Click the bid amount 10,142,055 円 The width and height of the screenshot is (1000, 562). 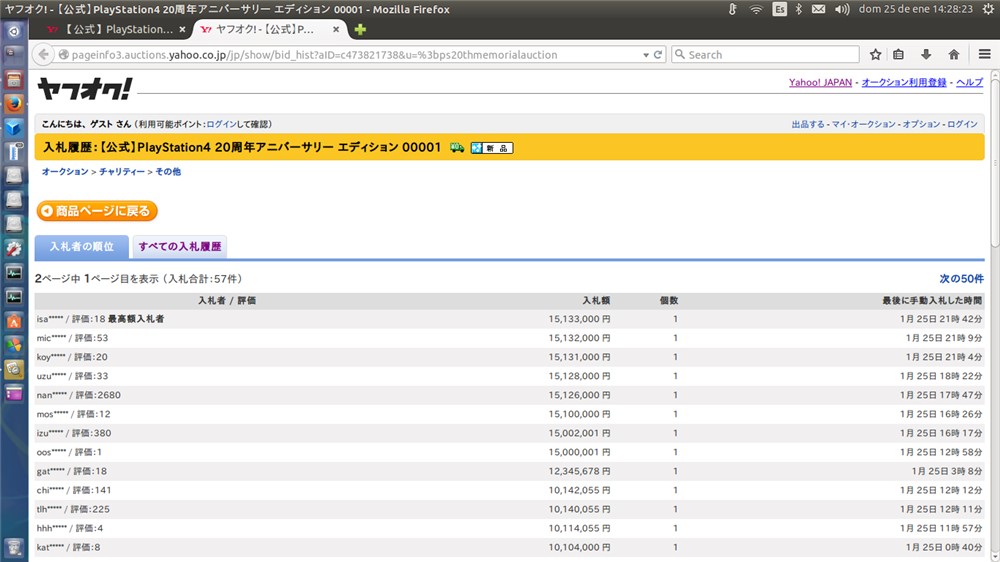tap(579, 491)
